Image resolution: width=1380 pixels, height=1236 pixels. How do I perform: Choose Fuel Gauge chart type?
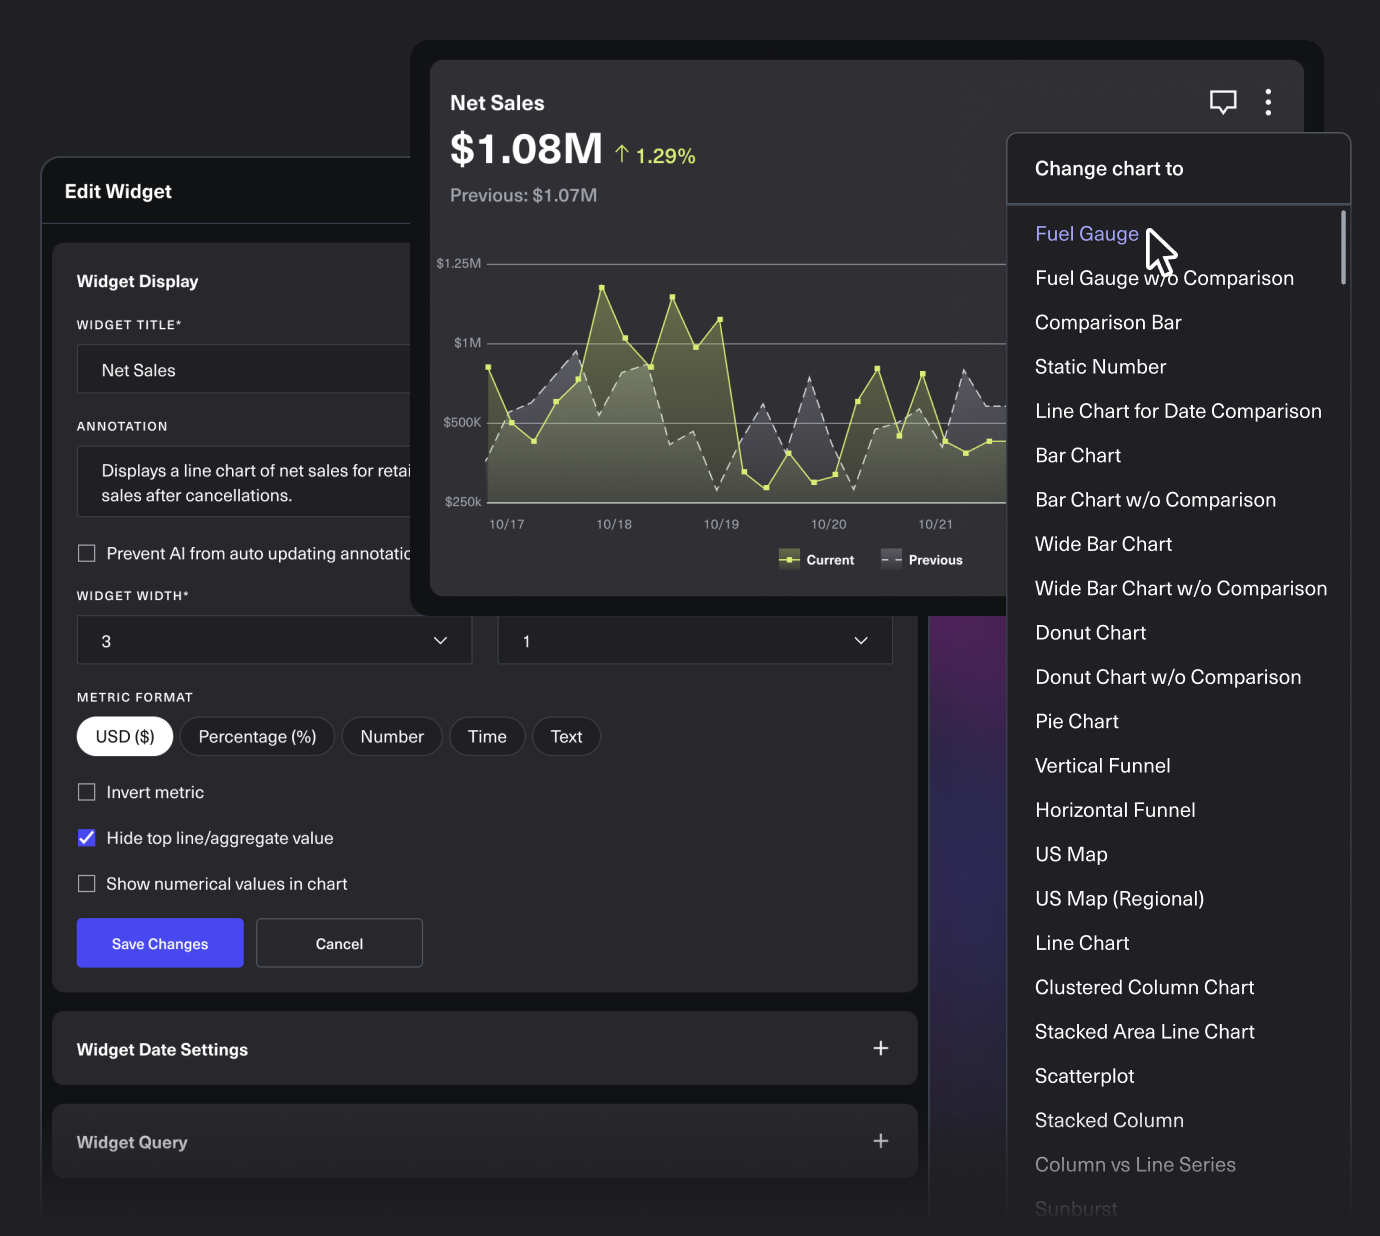pos(1087,234)
